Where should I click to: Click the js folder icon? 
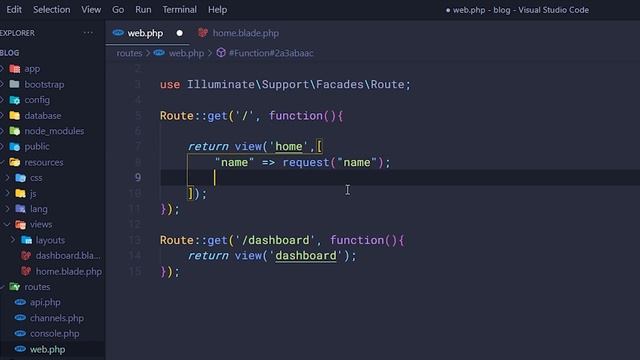[20, 193]
